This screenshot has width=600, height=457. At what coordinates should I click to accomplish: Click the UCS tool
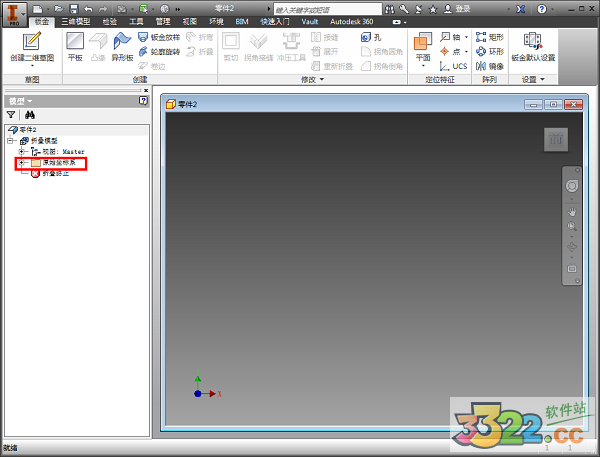(x=453, y=66)
